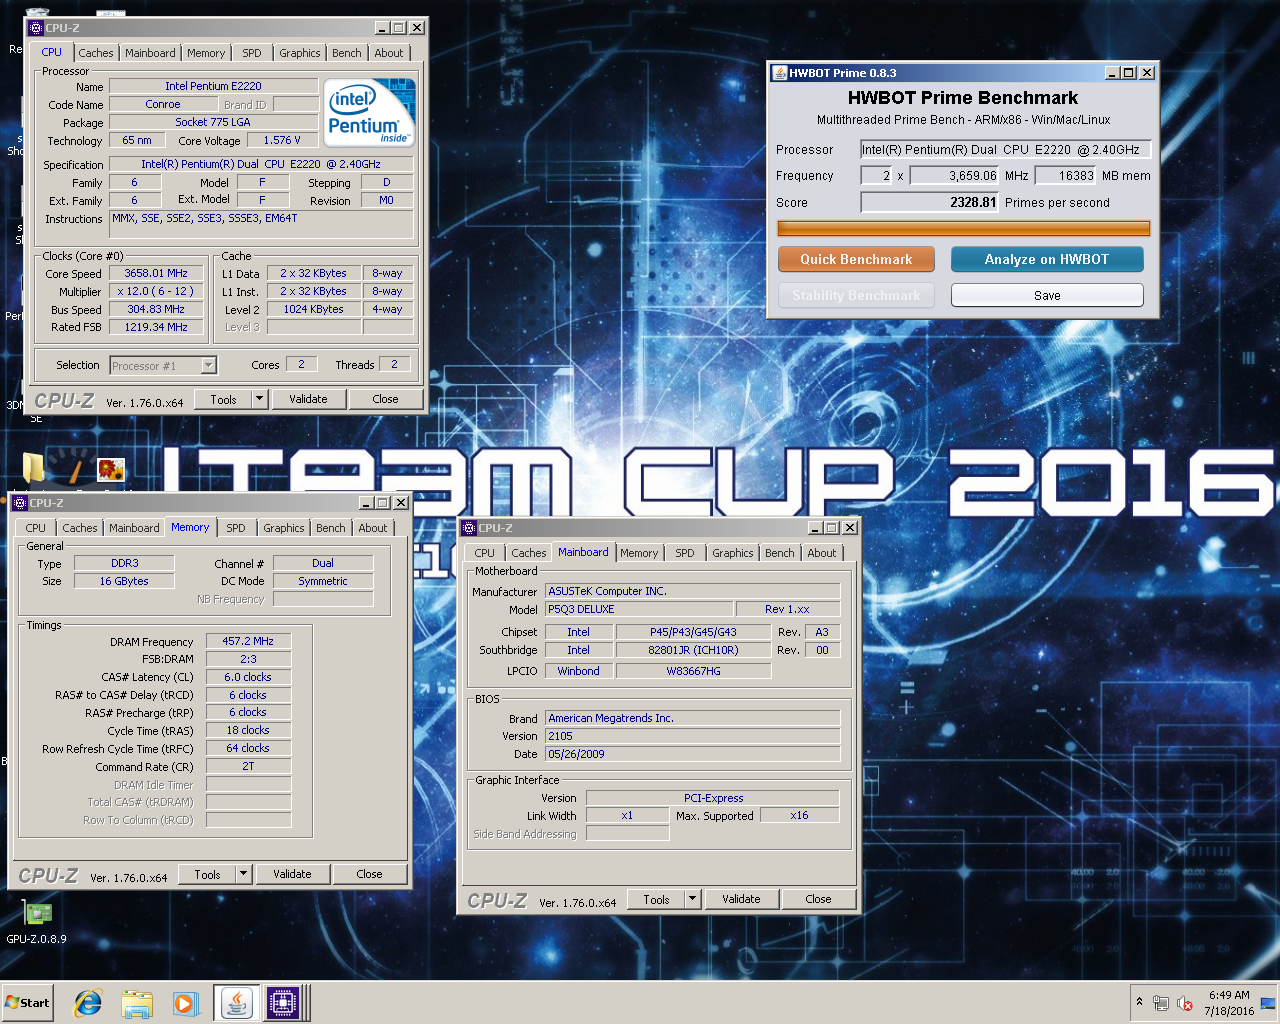The width and height of the screenshot is (1280, 1024).
Task: Open Tools dropdown arrow in CPU-Z Mainboard window
Action: pos(692,899)
